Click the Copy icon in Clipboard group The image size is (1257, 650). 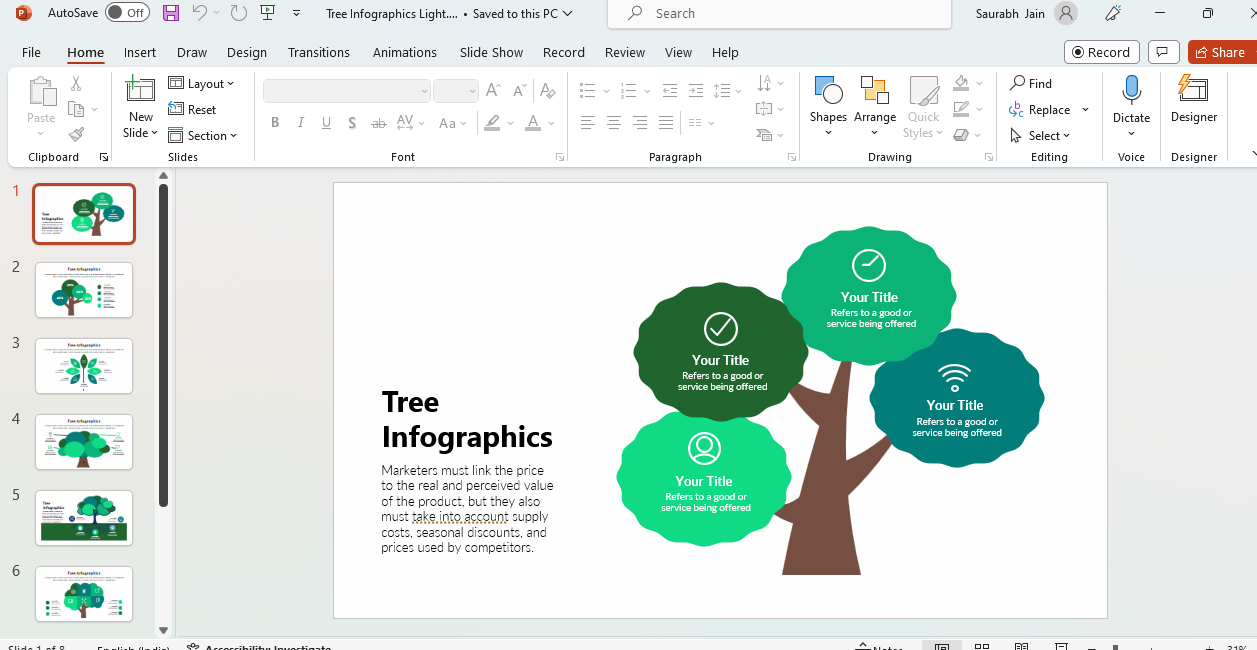coord(76,109)
